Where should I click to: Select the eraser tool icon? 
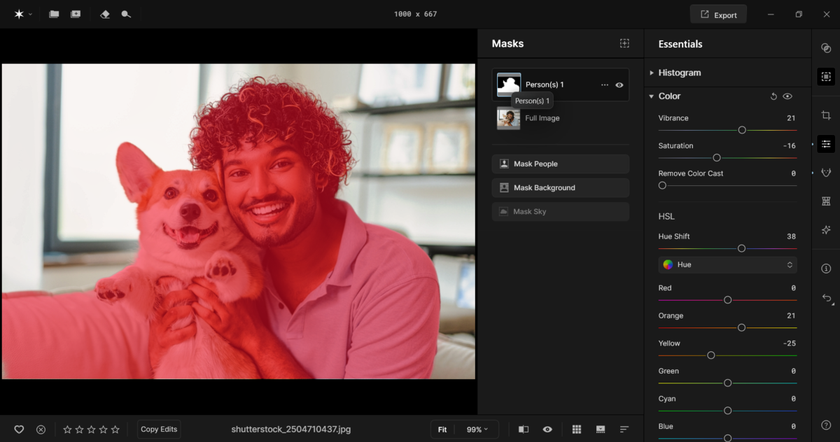pyautogui.click(x=105, y=14)
